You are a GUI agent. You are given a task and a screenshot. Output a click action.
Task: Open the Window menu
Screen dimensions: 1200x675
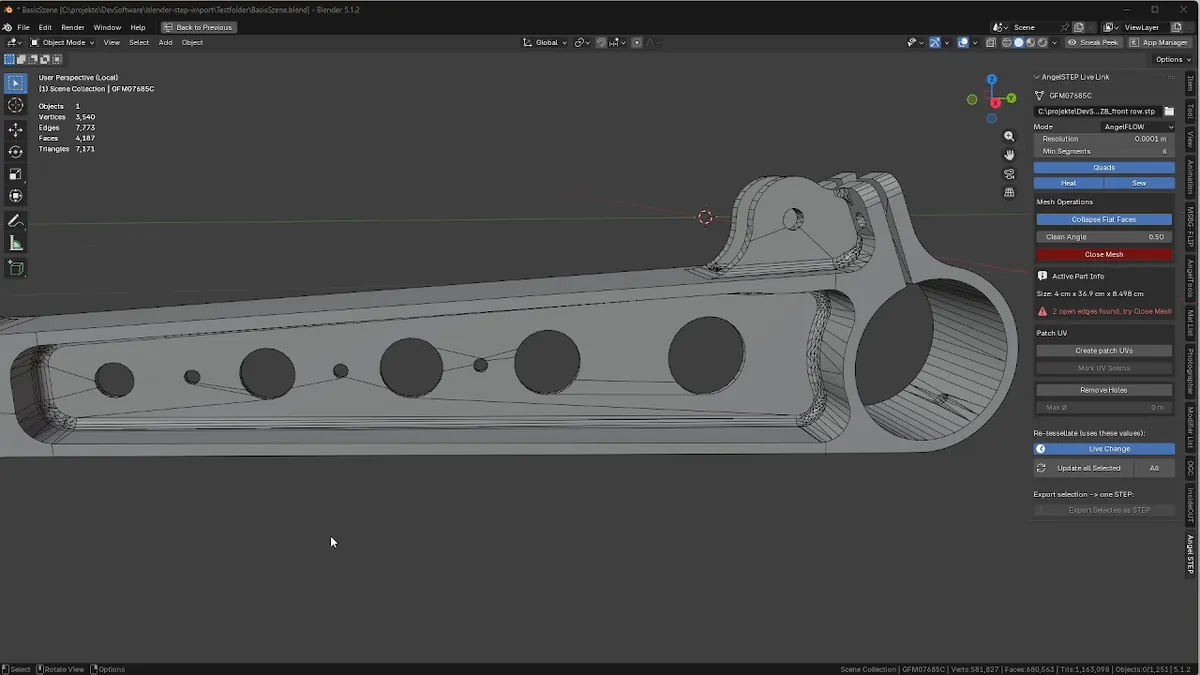(x=107, y=27)
